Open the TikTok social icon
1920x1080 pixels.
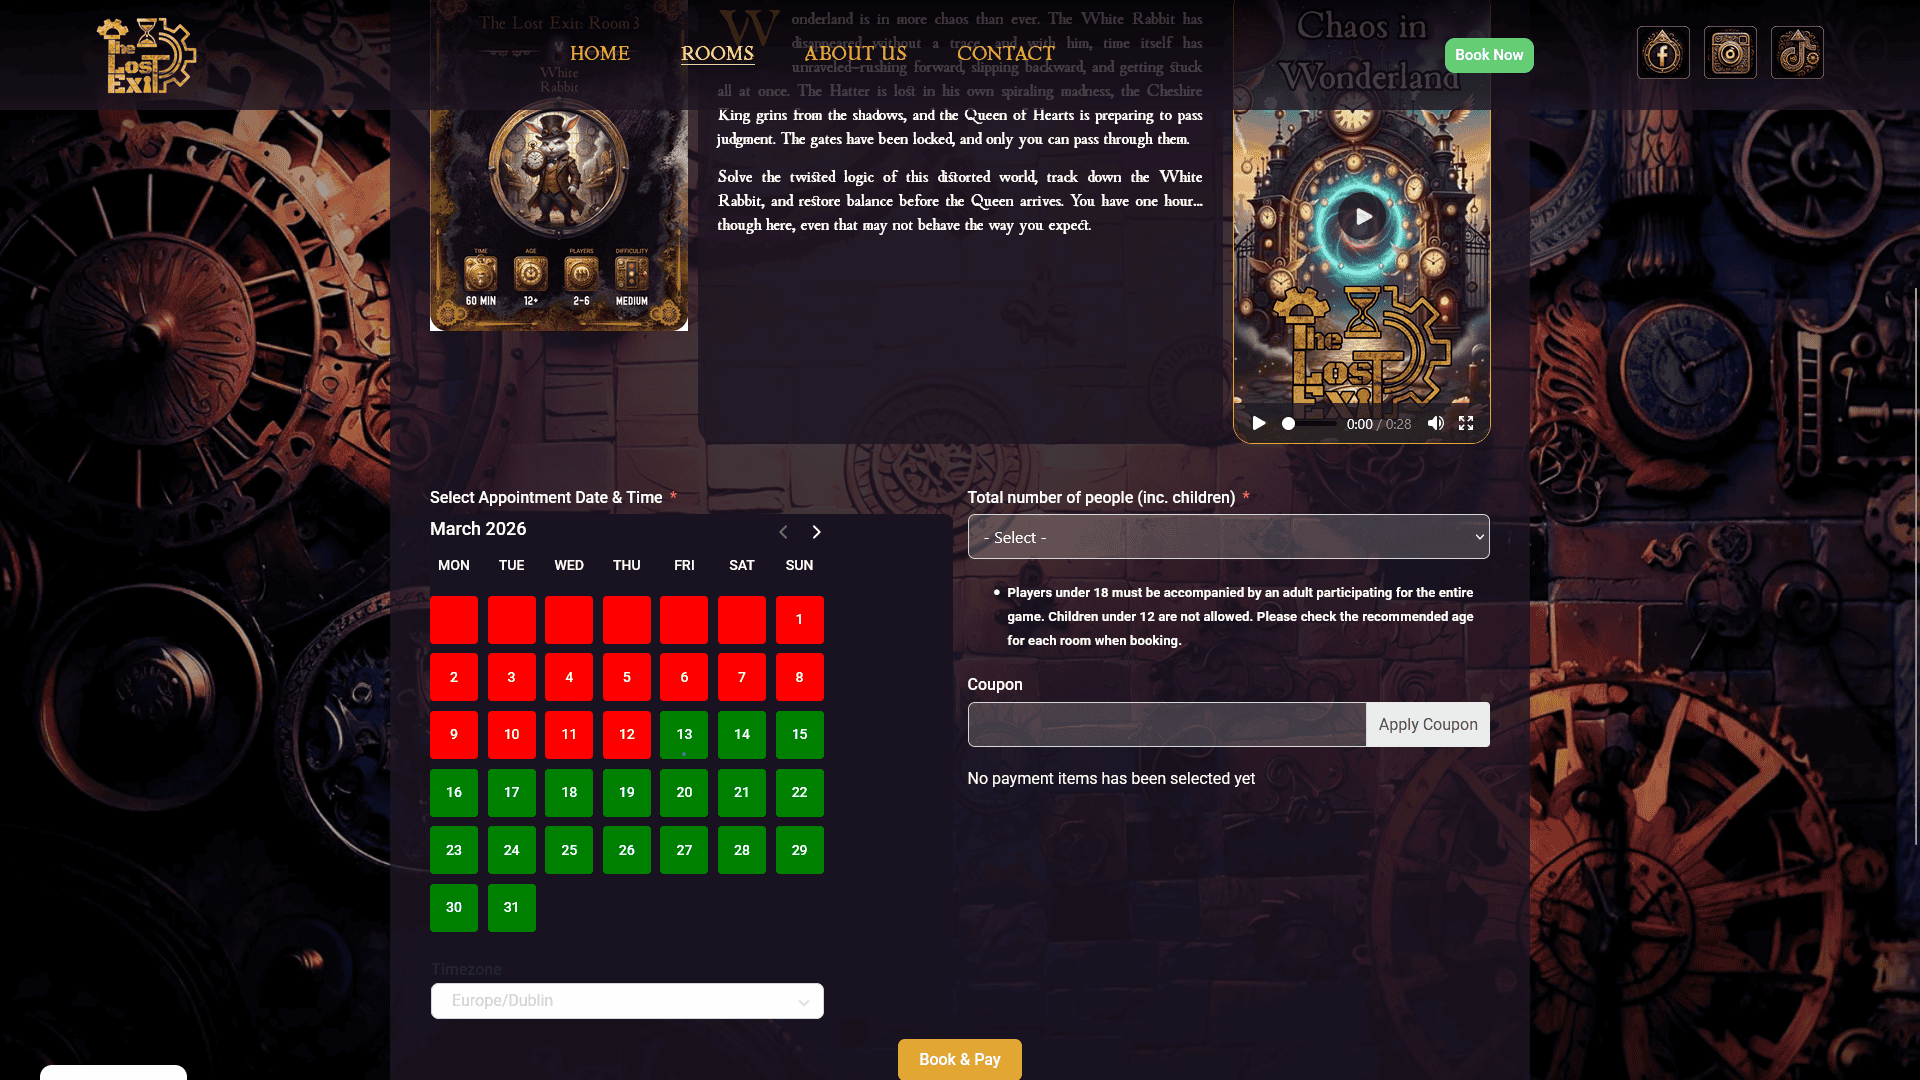1797,53
